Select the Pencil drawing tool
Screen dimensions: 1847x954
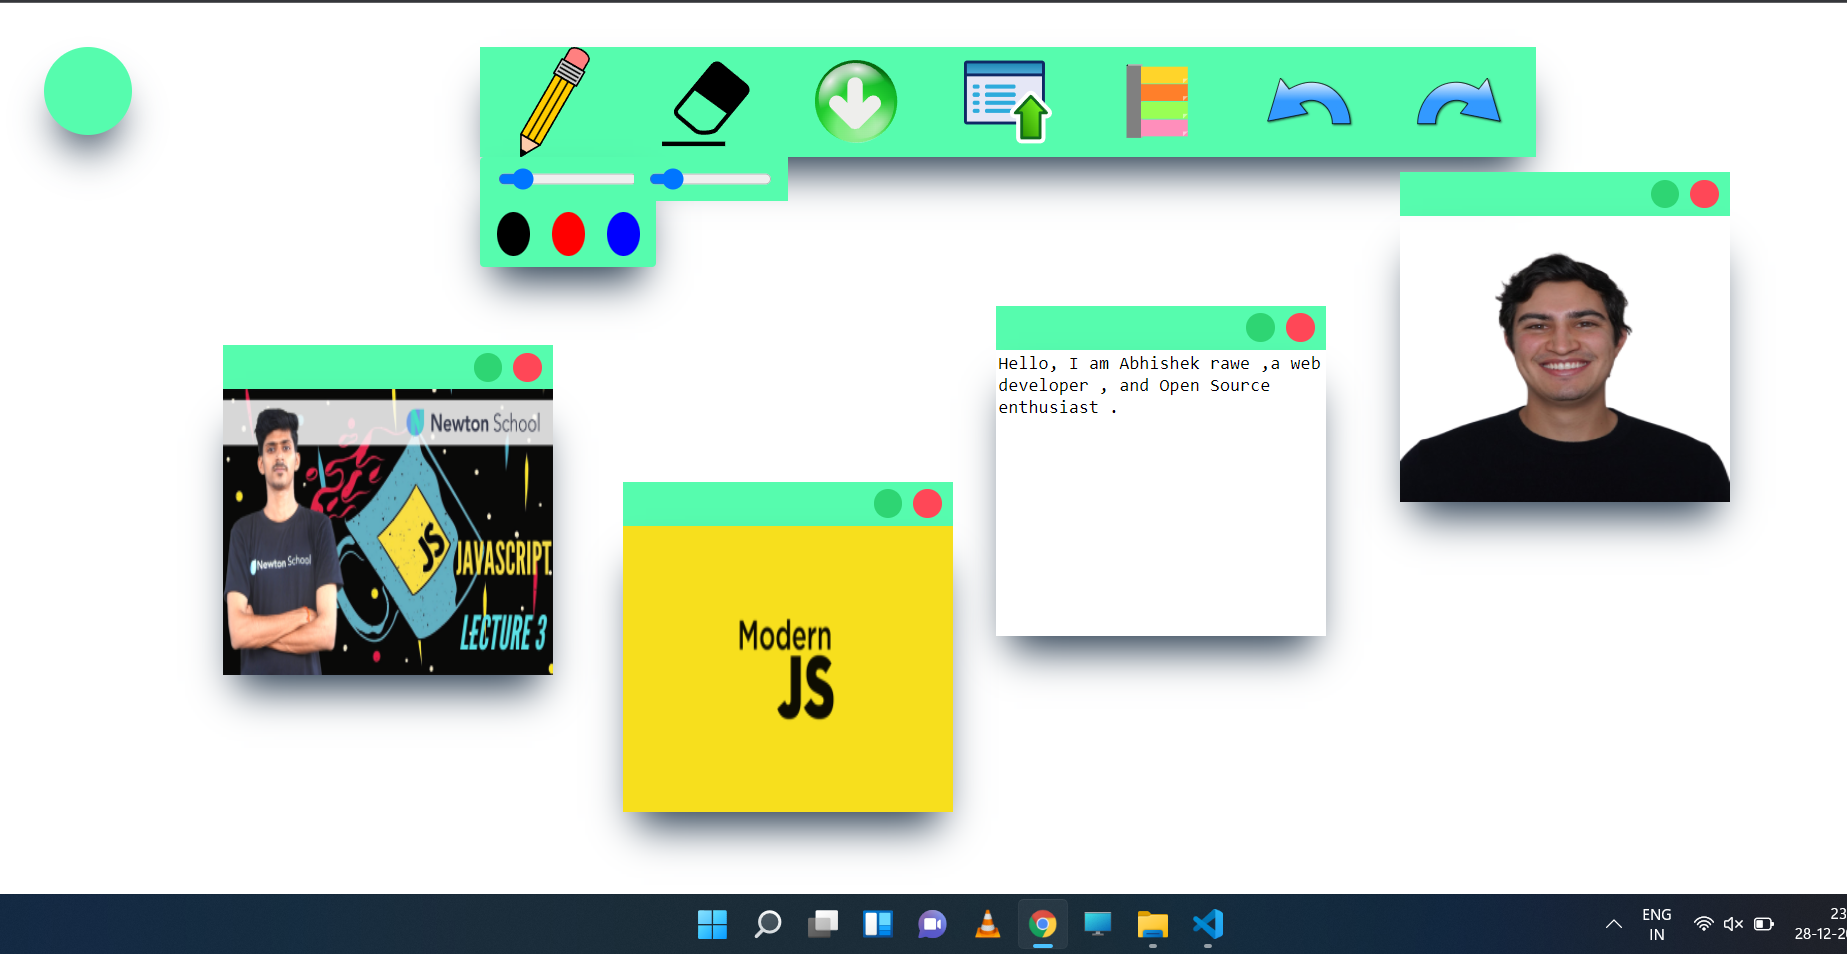click(x=554, y=102)
